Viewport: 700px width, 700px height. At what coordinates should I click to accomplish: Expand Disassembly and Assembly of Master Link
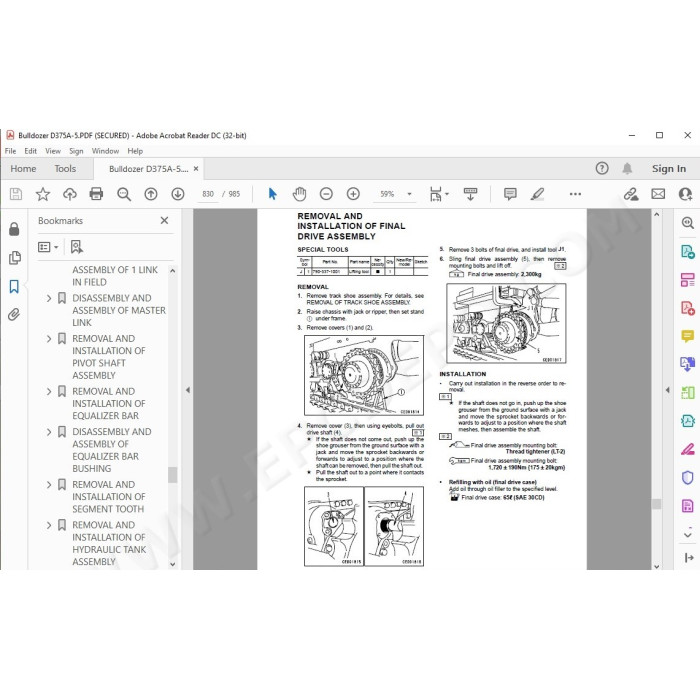pyautogui.click(x=49, y=298)
